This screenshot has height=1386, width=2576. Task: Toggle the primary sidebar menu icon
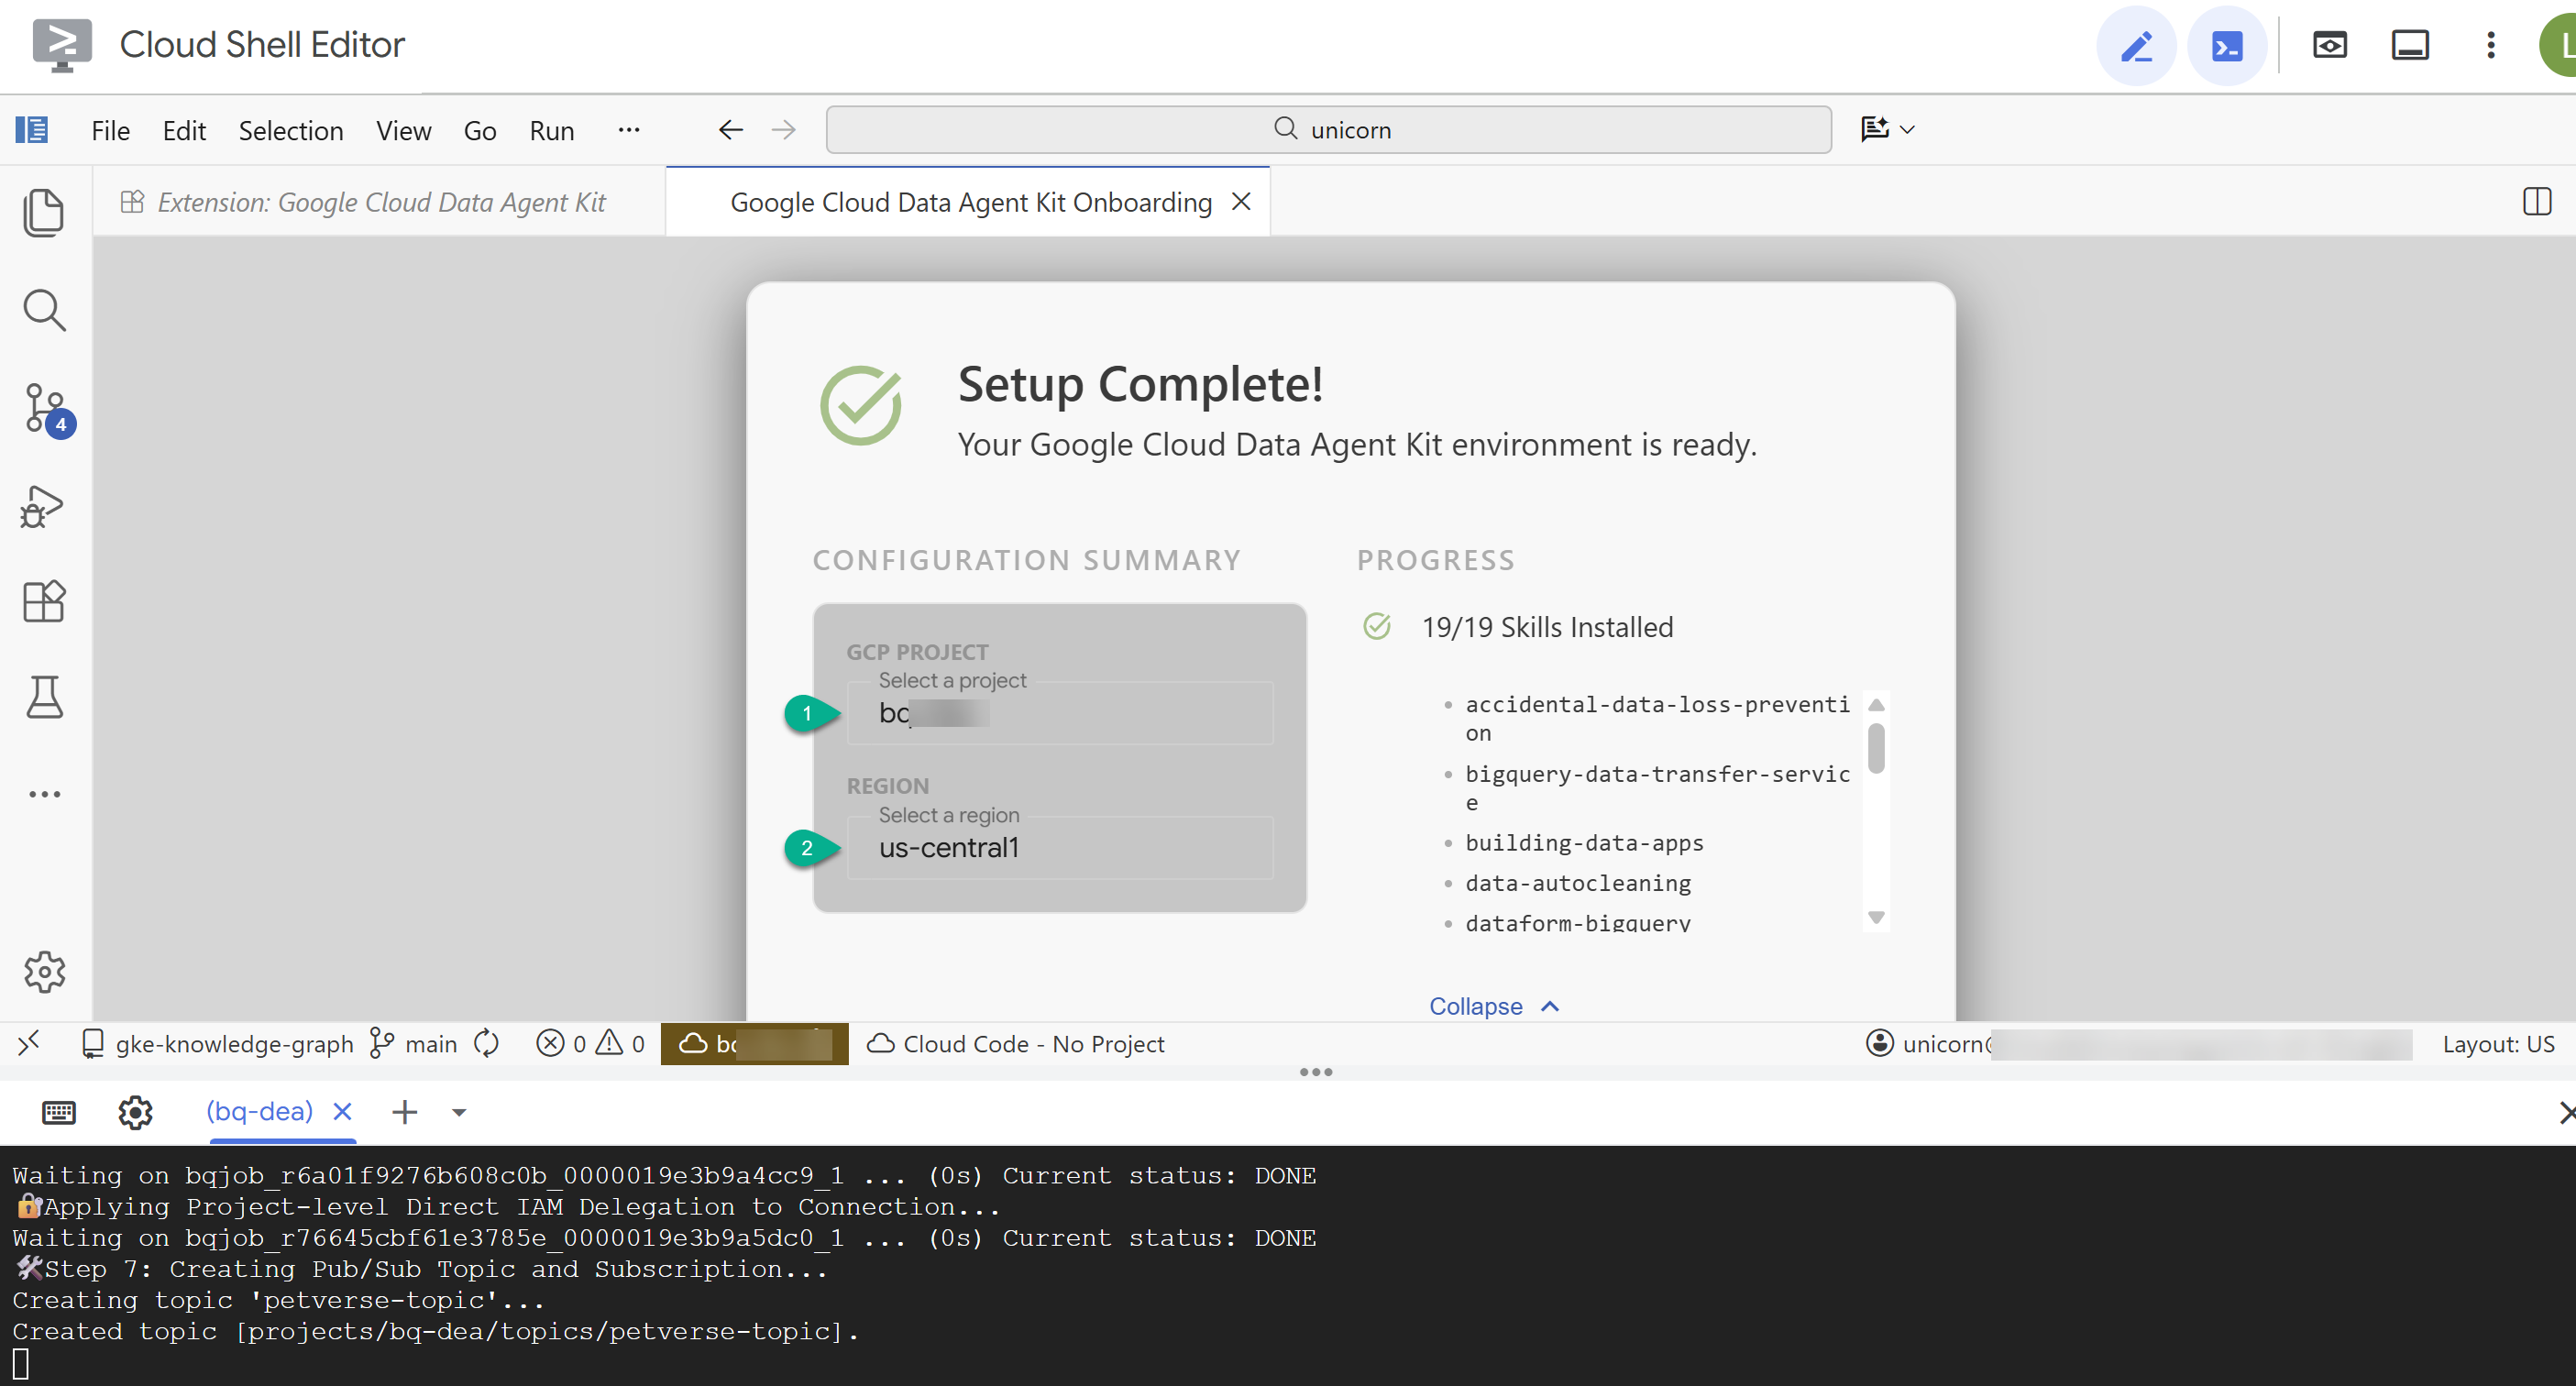[x=32, y=130]
